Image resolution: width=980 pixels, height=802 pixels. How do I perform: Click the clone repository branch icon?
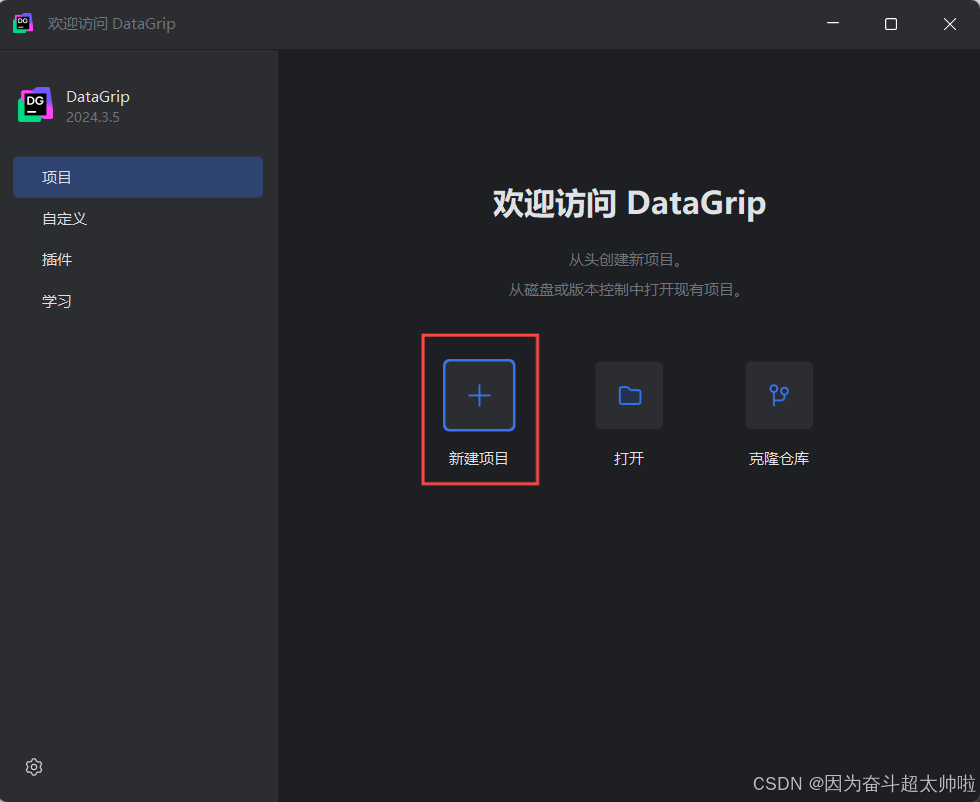779,395
